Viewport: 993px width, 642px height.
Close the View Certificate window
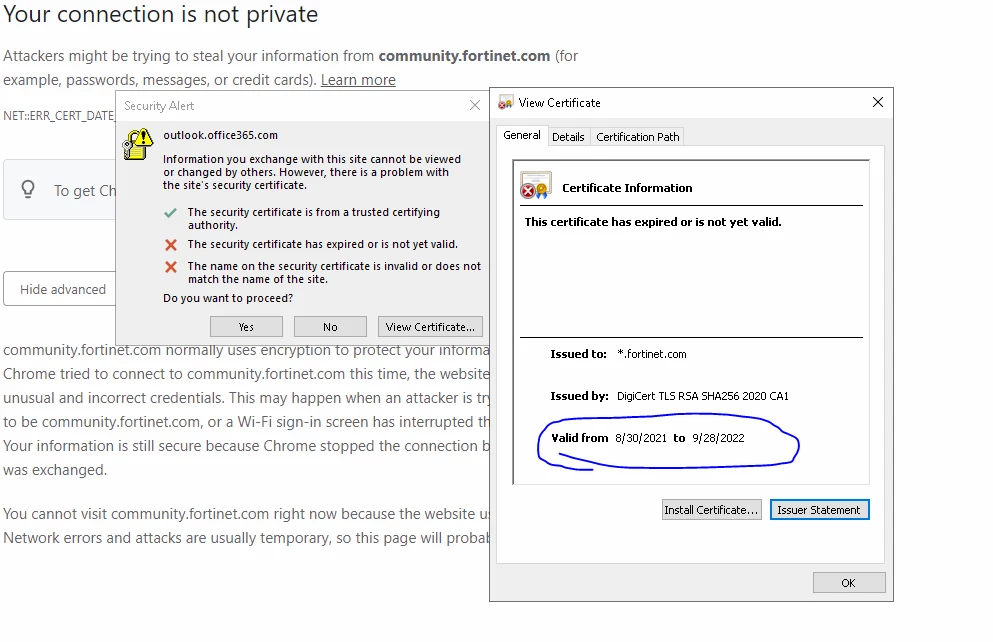click(878, 102)
